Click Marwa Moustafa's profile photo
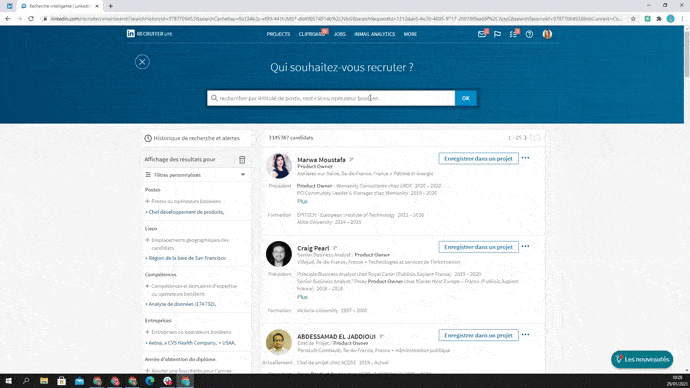690x388 pixels. point(279,166)
